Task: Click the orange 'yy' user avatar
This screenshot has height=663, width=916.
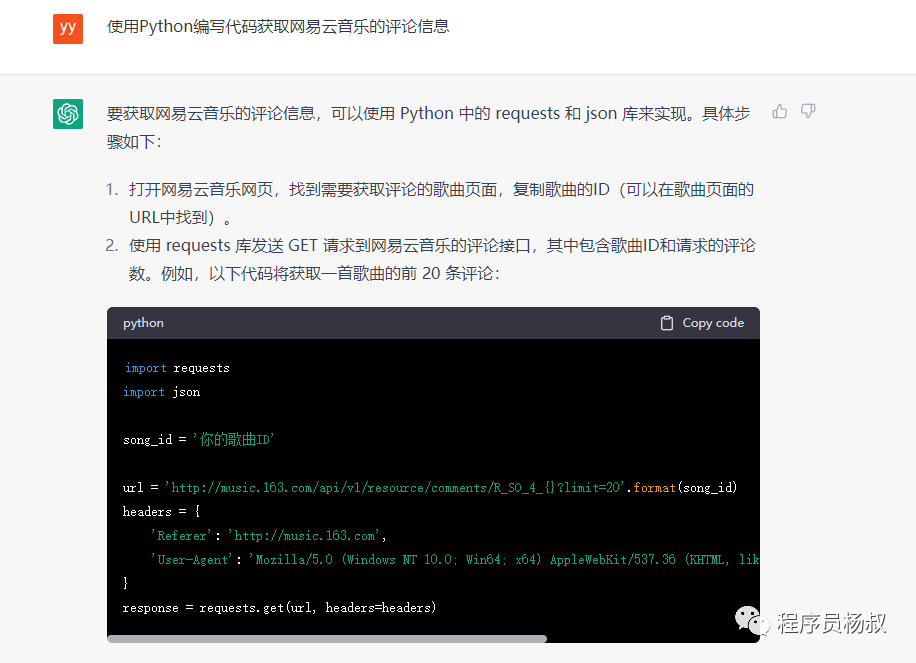Action: (x=68, y=29)
